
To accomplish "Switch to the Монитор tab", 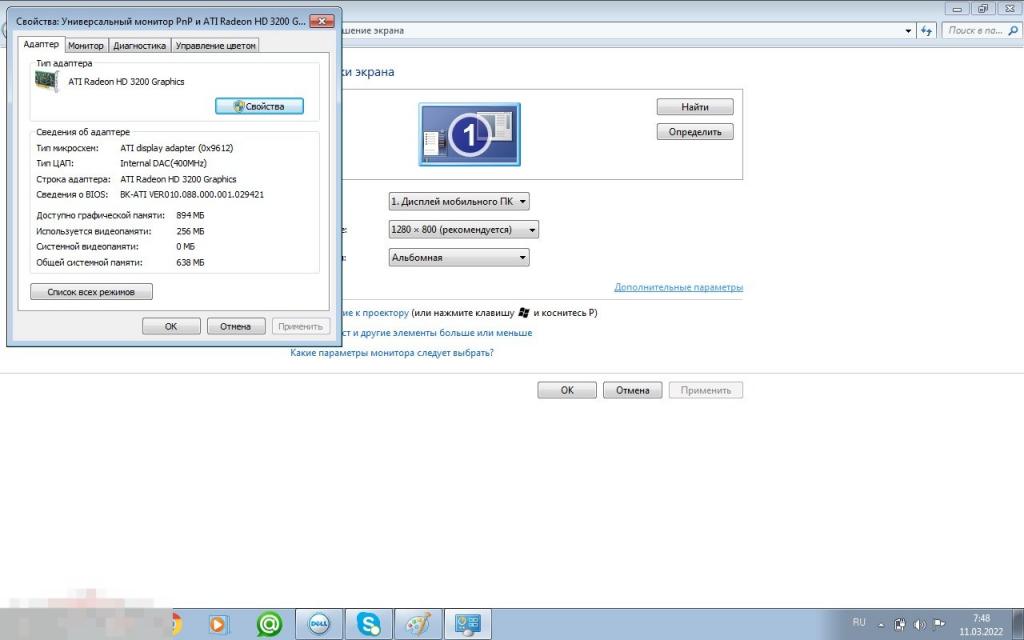I will coord(86,46).
